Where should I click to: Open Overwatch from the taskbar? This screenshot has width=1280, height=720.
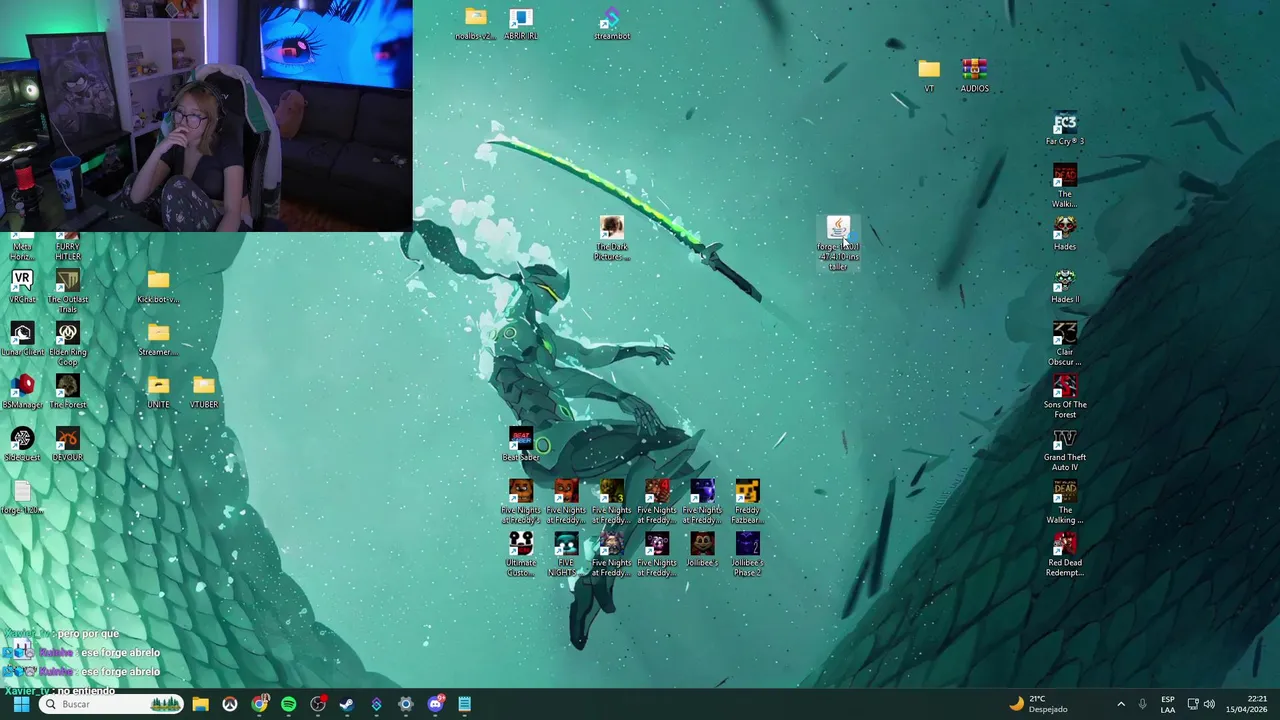(x=229, y=704)
